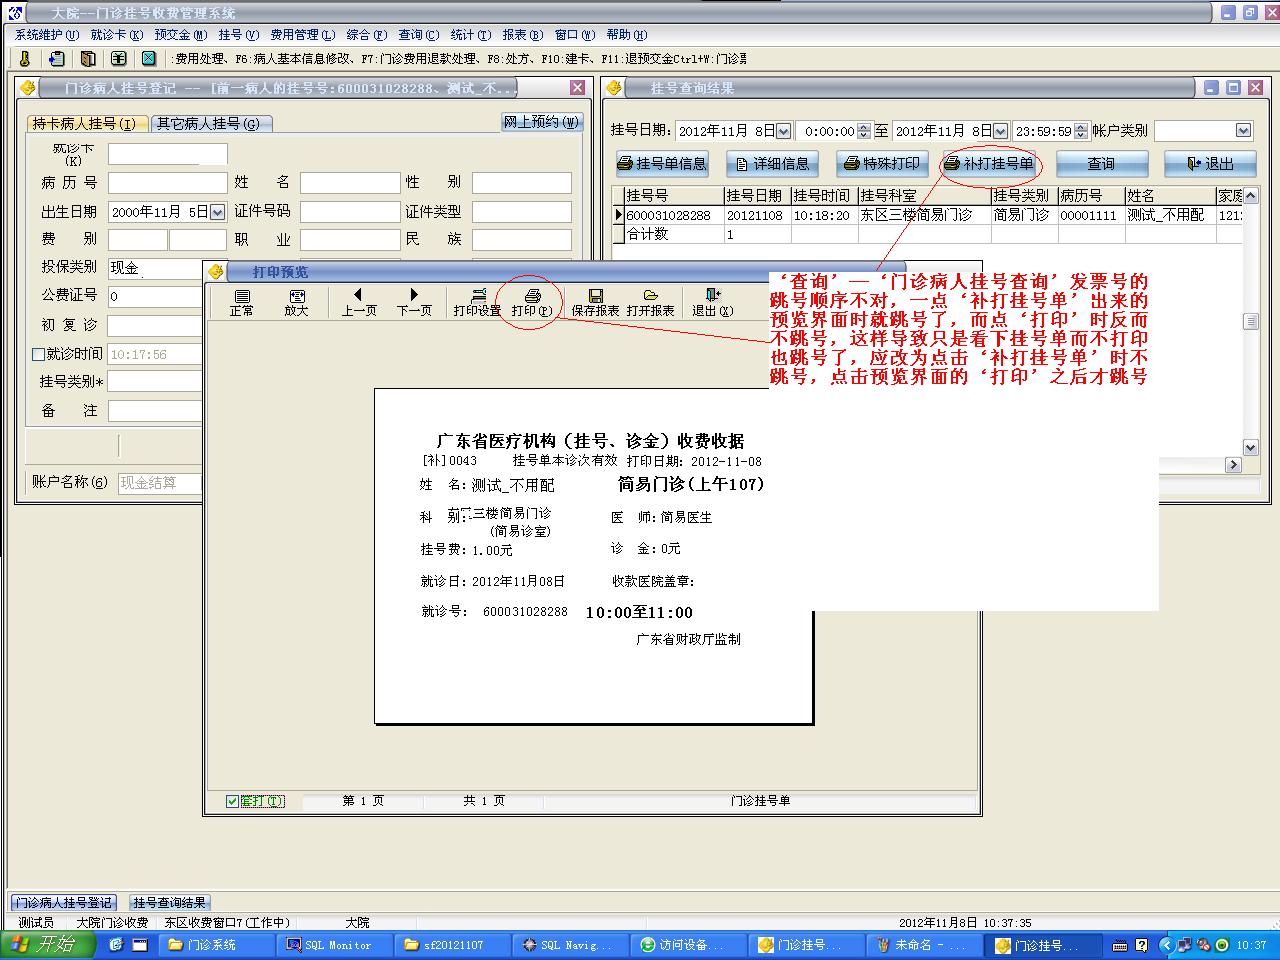This screenshot has height=960, width=1280.
Task: Open the 综合(F) menu
Action: pos(366,35)
